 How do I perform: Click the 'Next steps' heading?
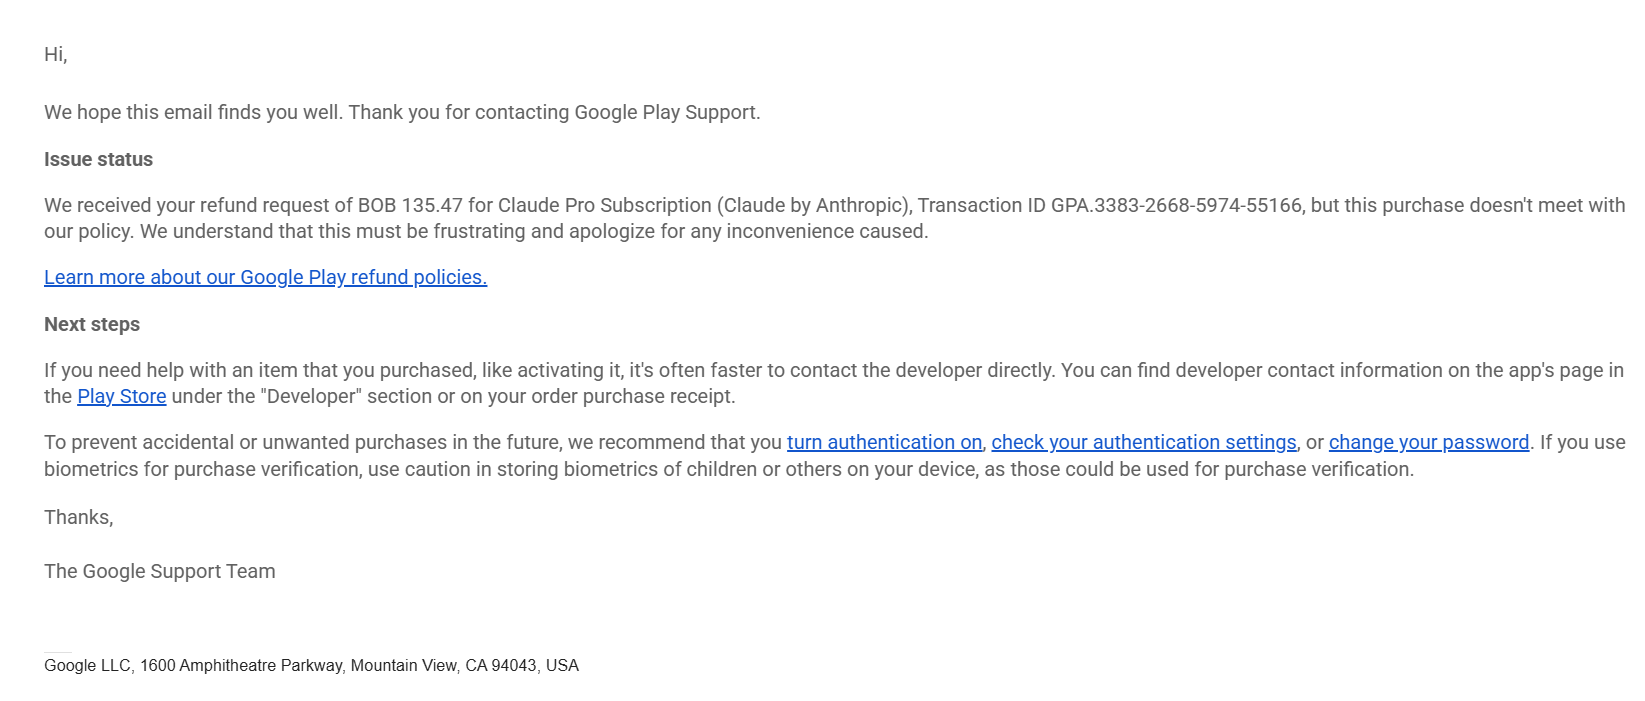(92, 324)
